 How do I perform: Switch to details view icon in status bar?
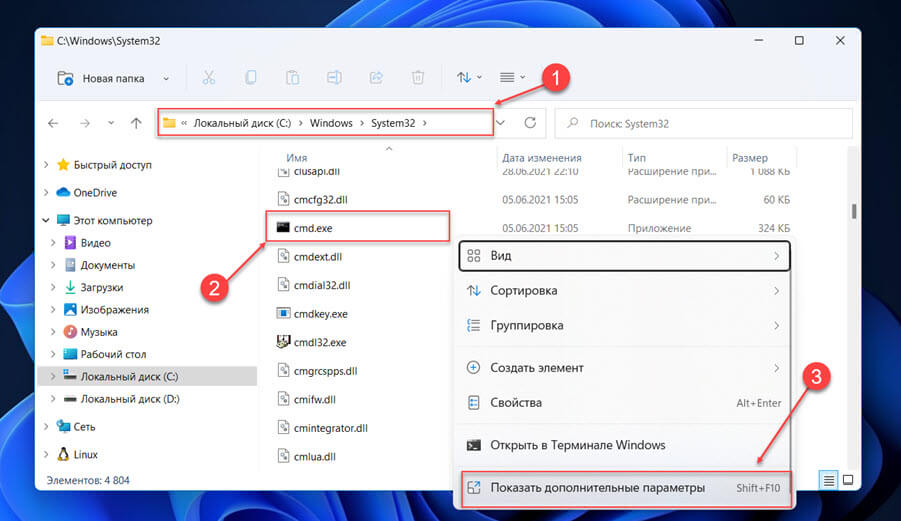(x=829, y=480)
